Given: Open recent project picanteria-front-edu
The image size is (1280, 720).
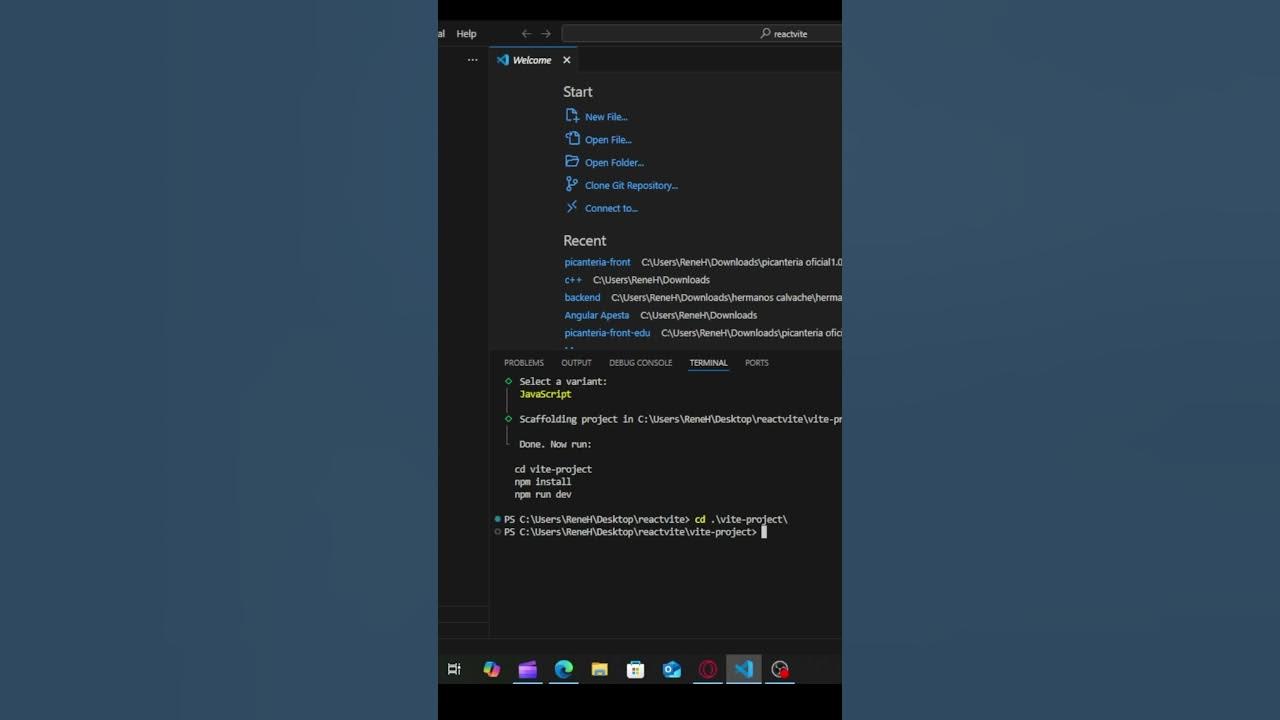Looking at the screenshot, I should [607, 333].
